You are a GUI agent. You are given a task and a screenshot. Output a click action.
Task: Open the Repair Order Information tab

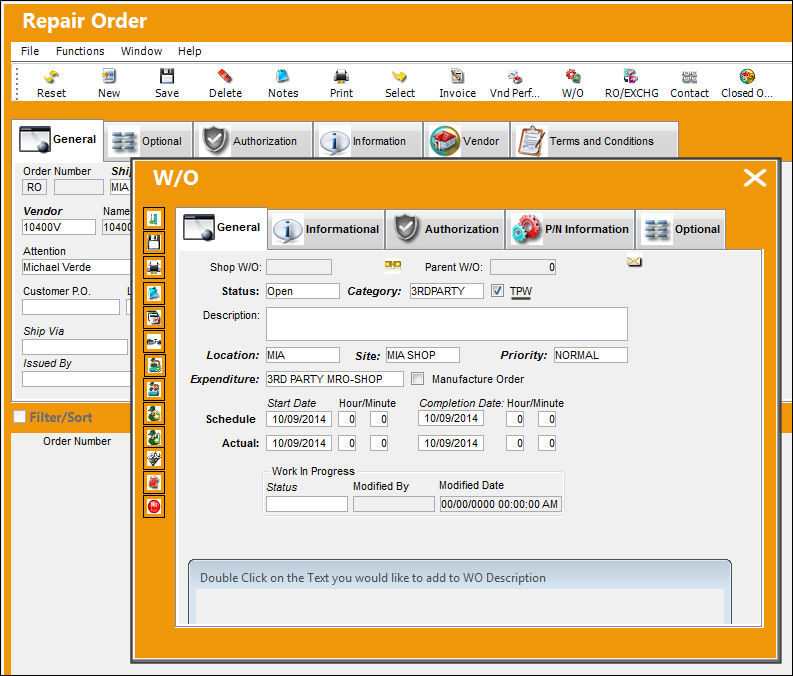368,141
